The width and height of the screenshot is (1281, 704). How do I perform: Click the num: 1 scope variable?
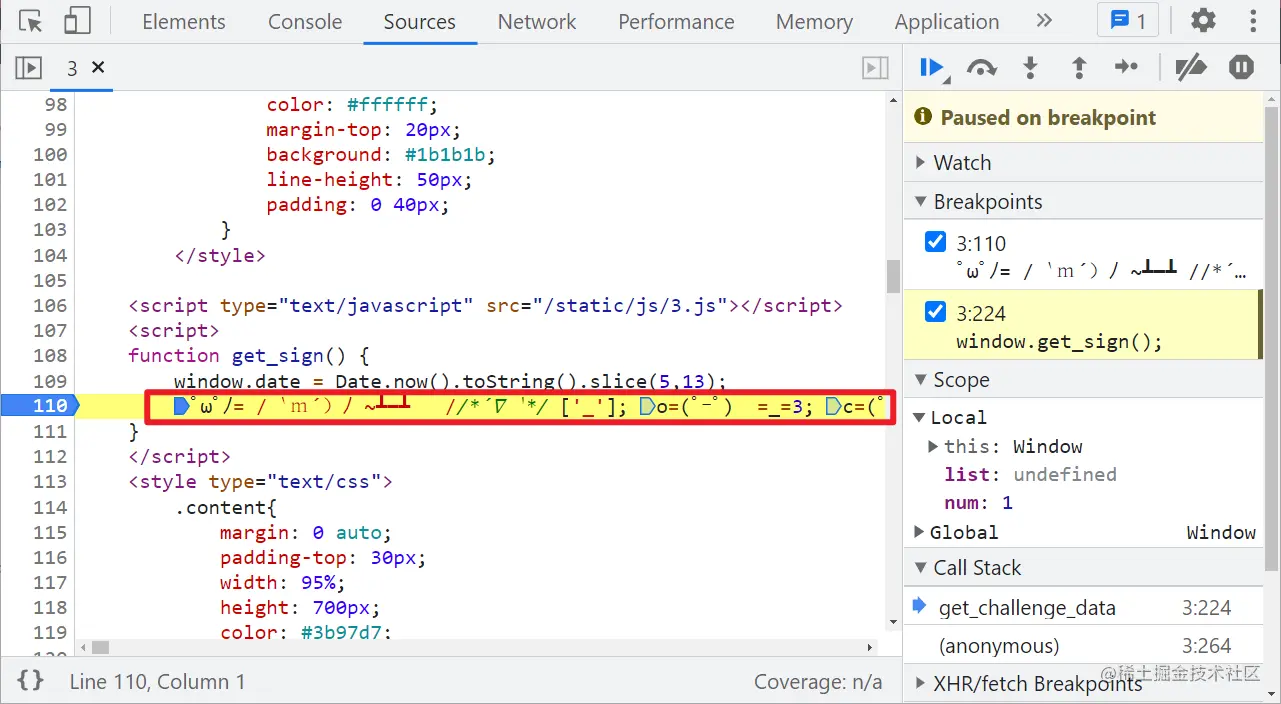point(979,502)
